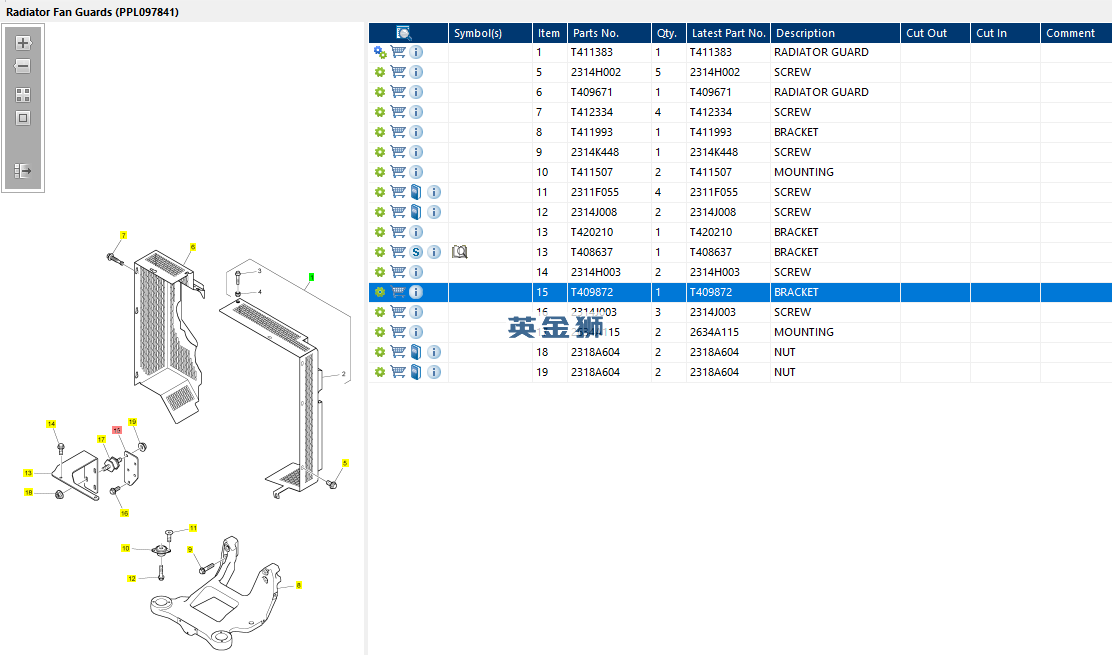This screenshot has width=1112, height=655.
Task: Click the magnifier symbol on T408637 row
Action: point(460,252)
